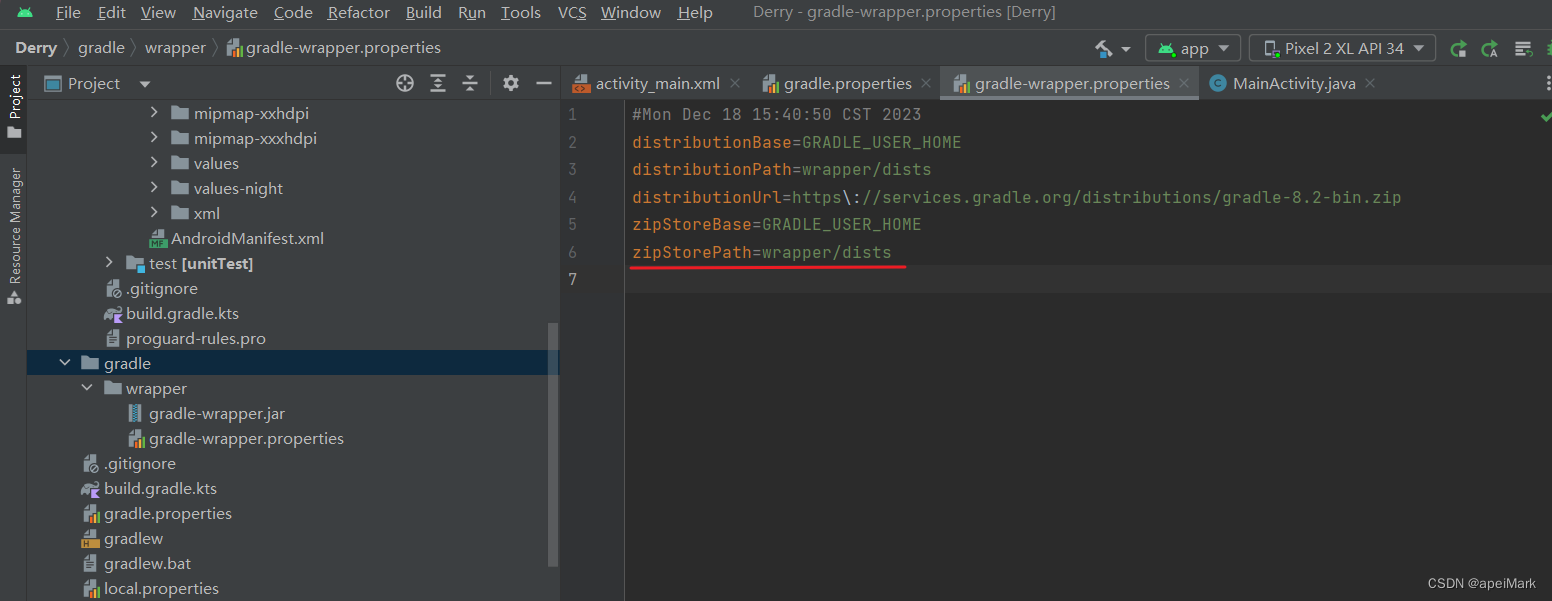The height and width of the screenshot is (601, 1552).
Task: Expand the mipmap-xxhdpi folder
Action: point(154,113)
